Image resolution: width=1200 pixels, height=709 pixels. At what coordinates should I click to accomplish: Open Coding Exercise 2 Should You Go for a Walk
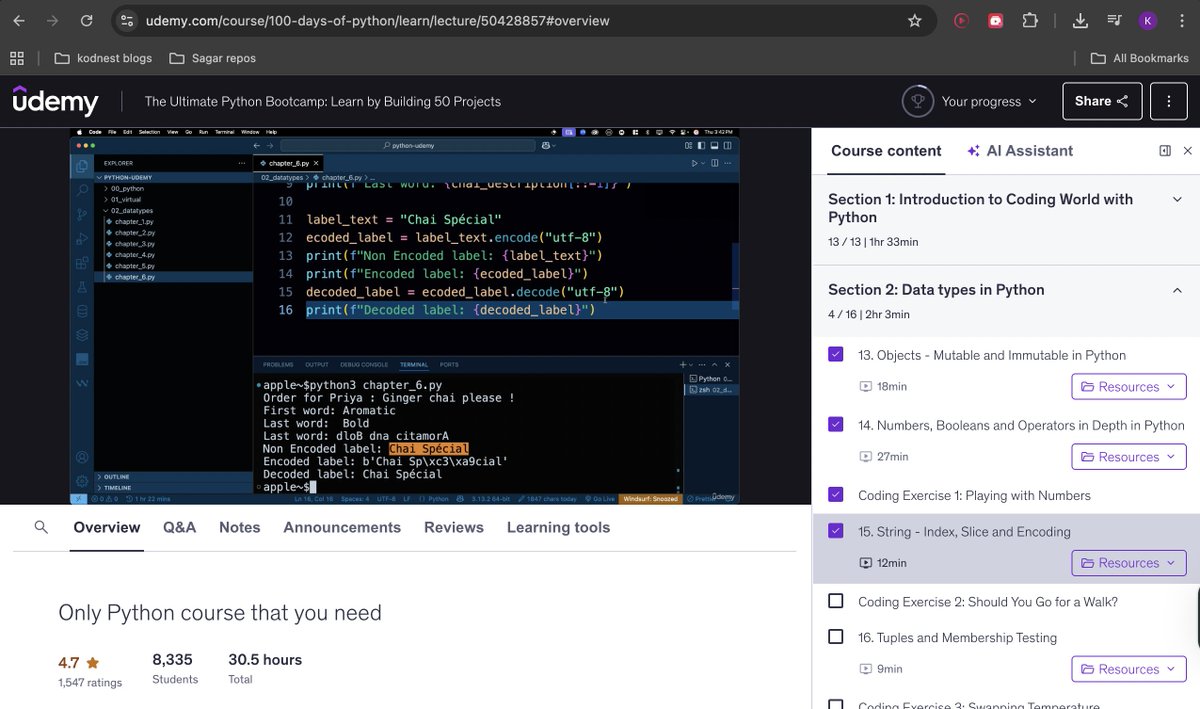(988, 602)
